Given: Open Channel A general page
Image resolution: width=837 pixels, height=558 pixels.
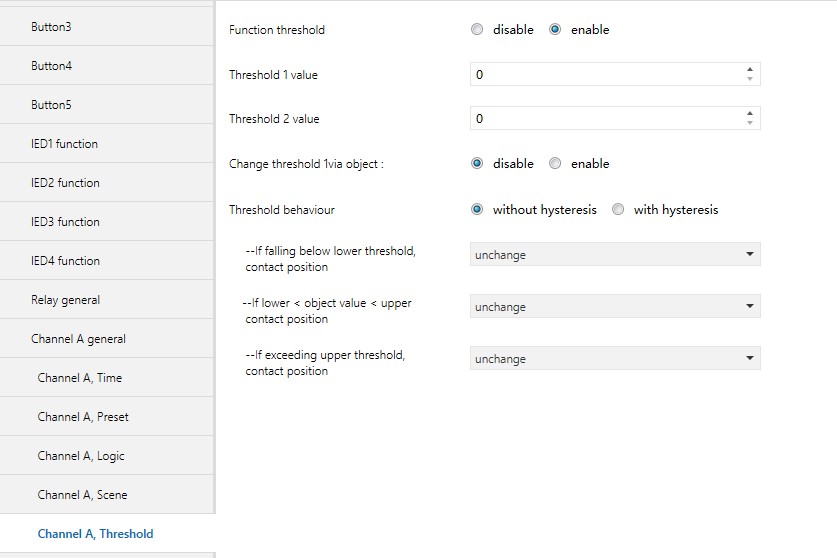Looking at the screenshot, I should pos(107,339).
